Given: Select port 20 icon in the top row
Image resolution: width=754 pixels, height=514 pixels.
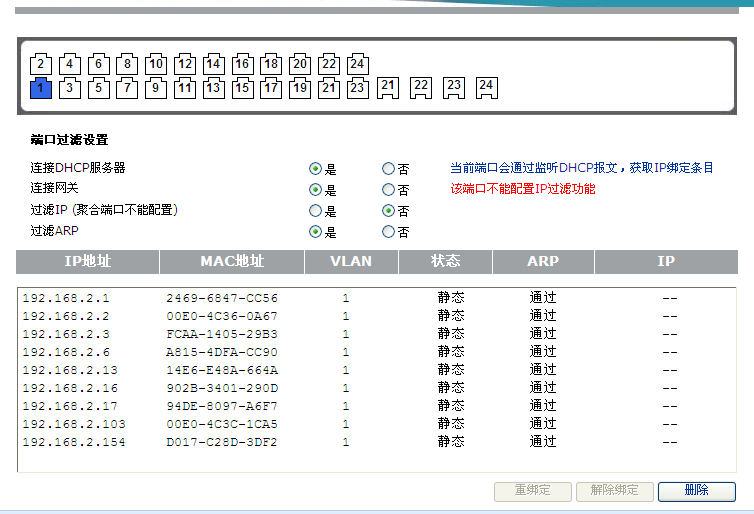Looking at the screenshot, I should 300,65.
